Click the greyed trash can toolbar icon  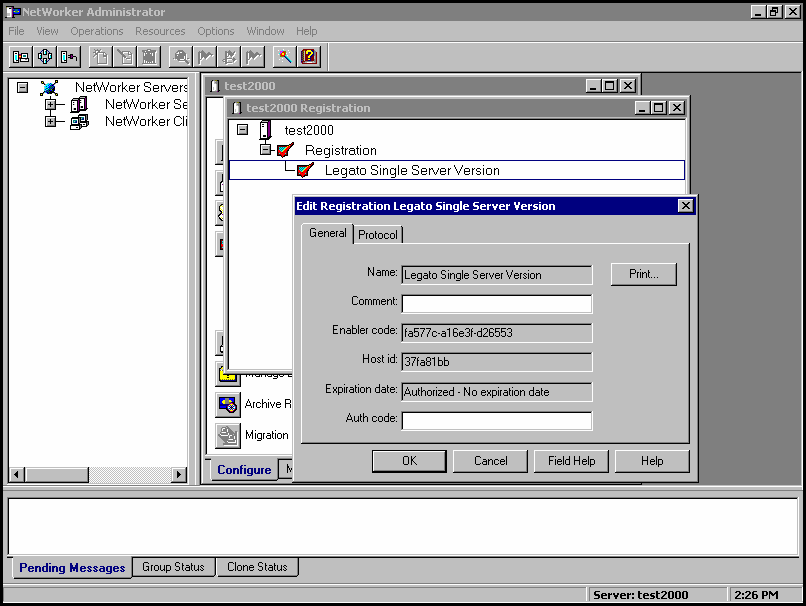(149, 57)
